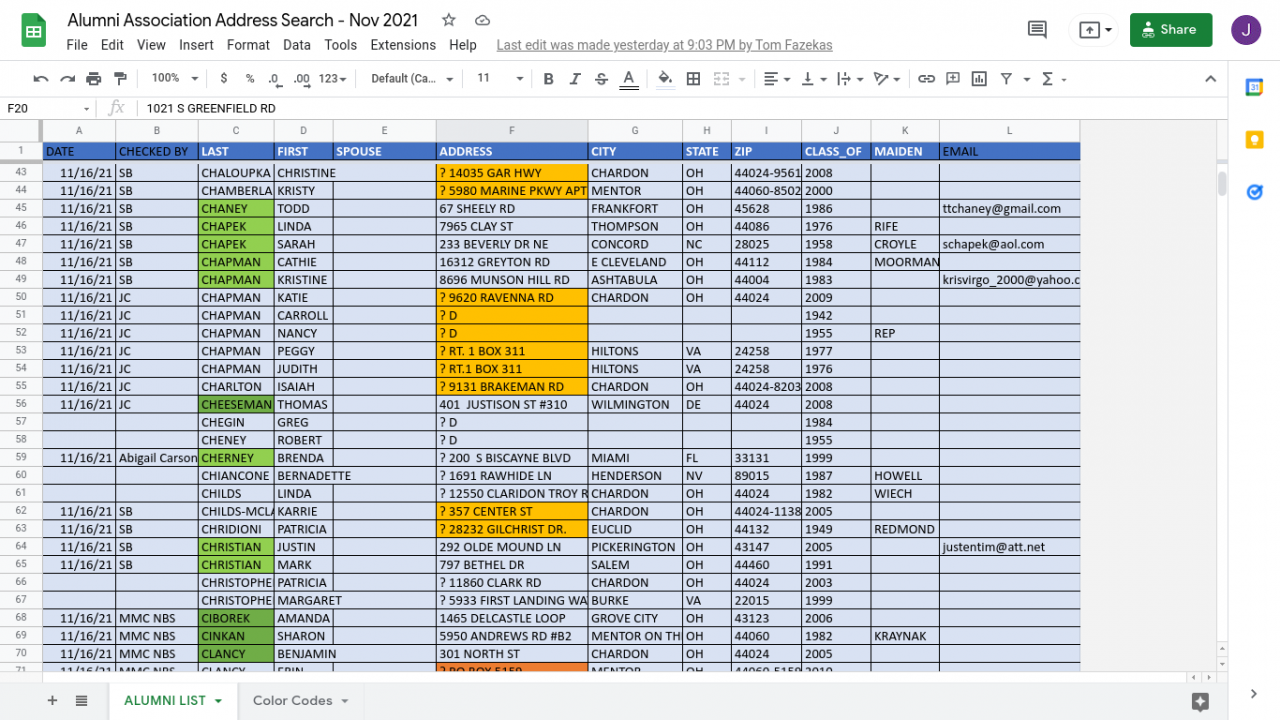Open the comment history
The width and height of the screenshot is (1280, 720).
[1038, 30]
